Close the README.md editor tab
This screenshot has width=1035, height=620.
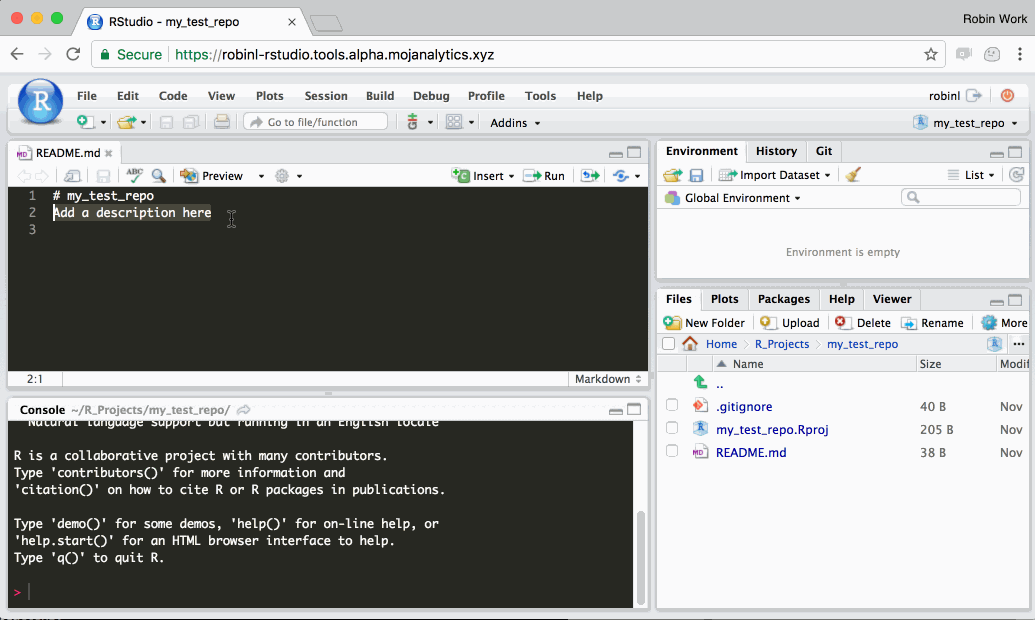(109, 153)
